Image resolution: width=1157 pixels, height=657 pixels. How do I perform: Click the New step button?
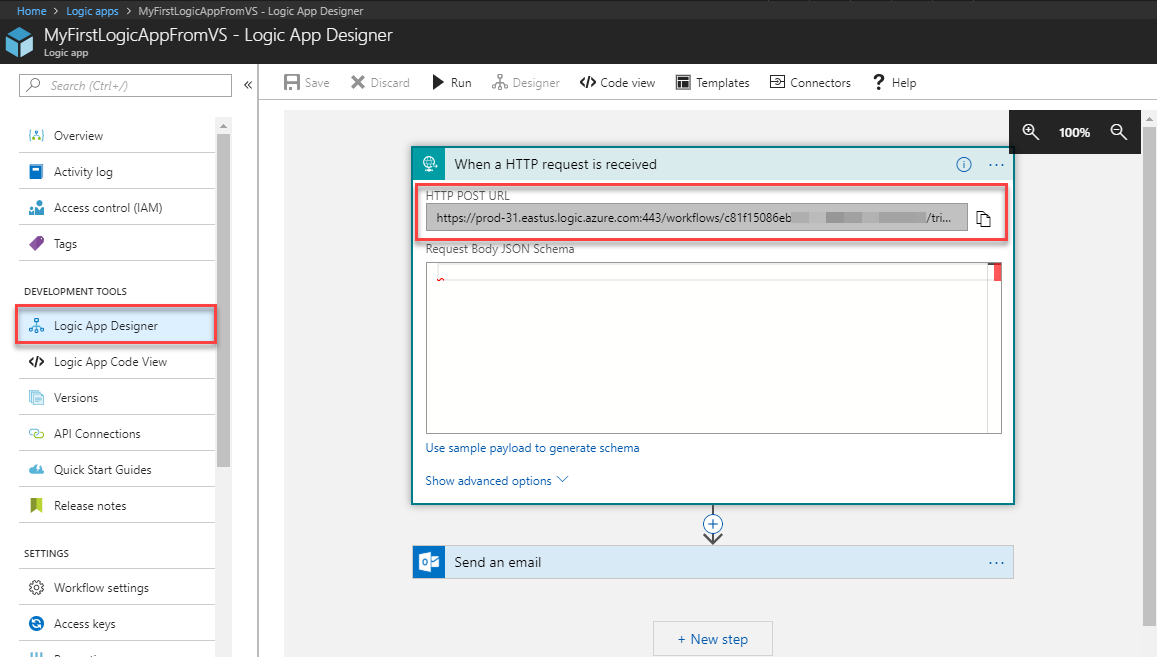pos(712,639)
